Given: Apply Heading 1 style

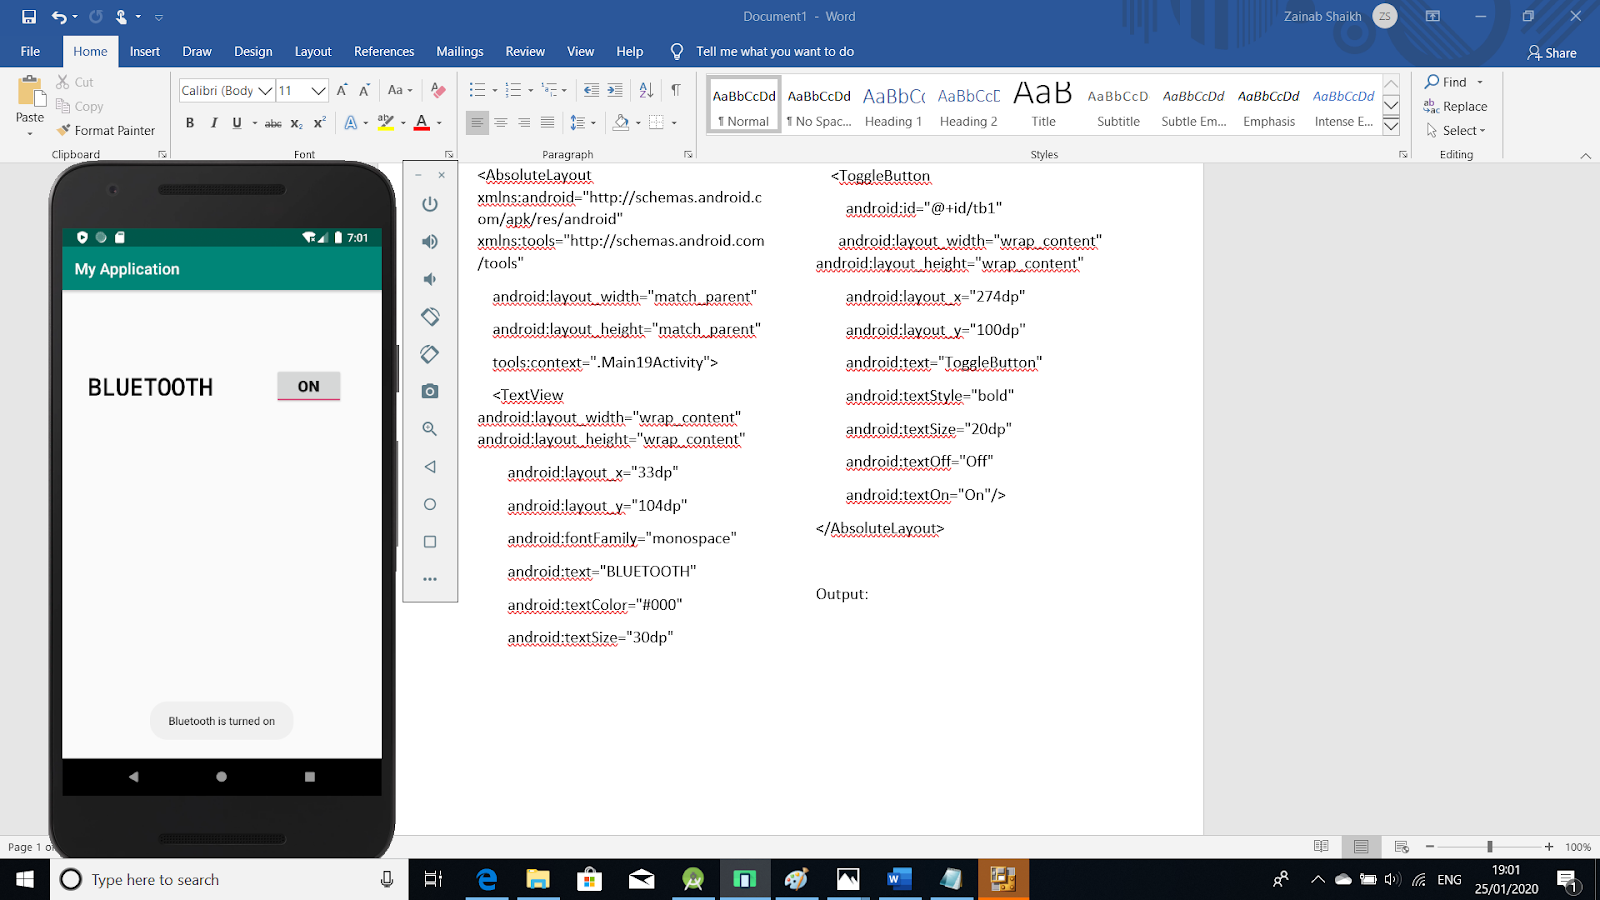Looking at the screenshot, I should click(894, 104).
